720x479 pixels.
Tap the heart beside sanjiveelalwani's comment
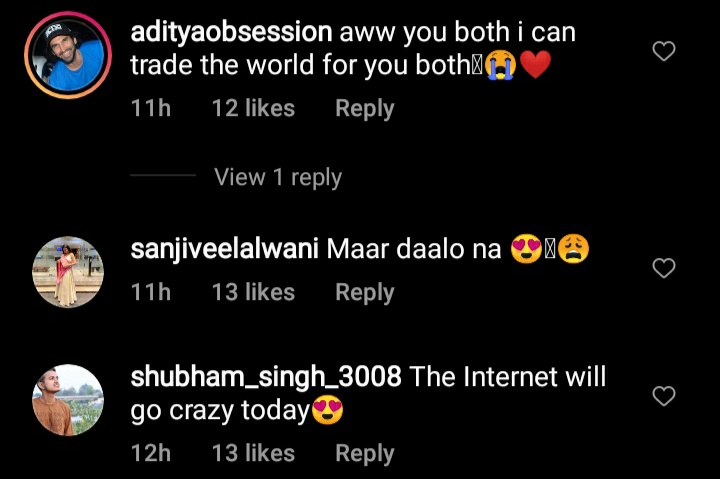(x=664, y=268)
